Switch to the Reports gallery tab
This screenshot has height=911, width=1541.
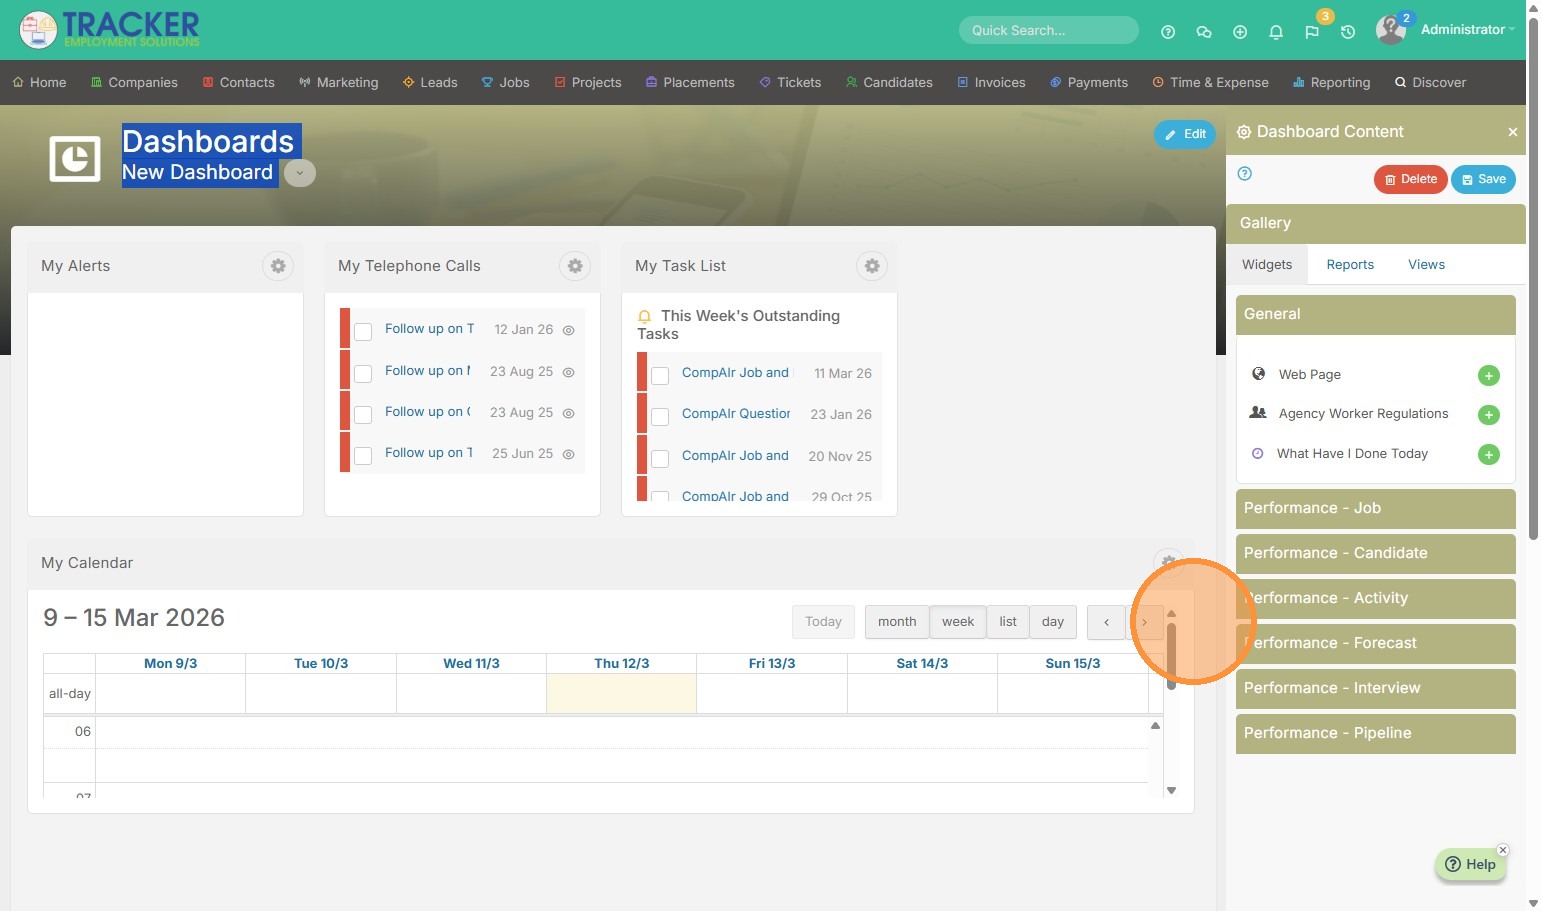1350,265
